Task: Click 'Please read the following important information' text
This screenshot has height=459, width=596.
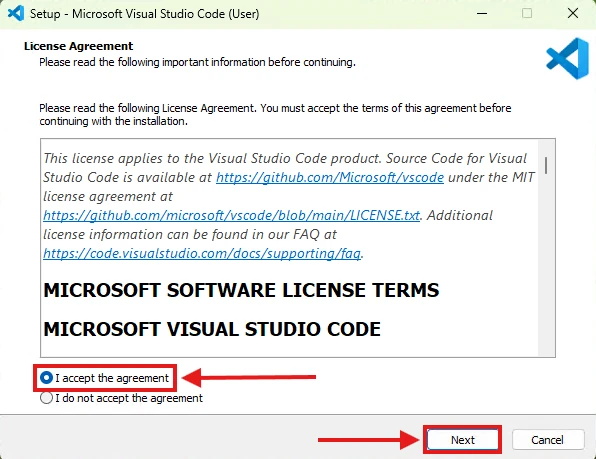Action: click(x=197, y=62)
